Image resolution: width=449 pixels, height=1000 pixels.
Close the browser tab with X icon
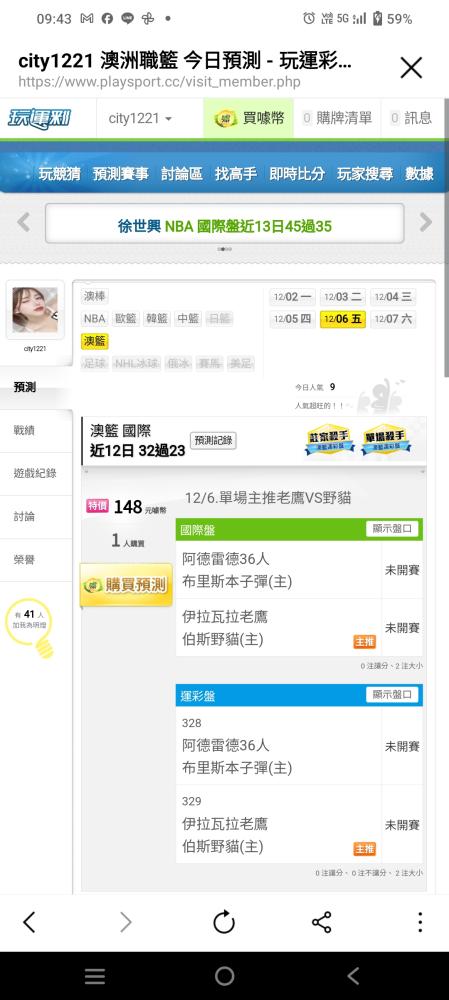click(x=411, y=68)
